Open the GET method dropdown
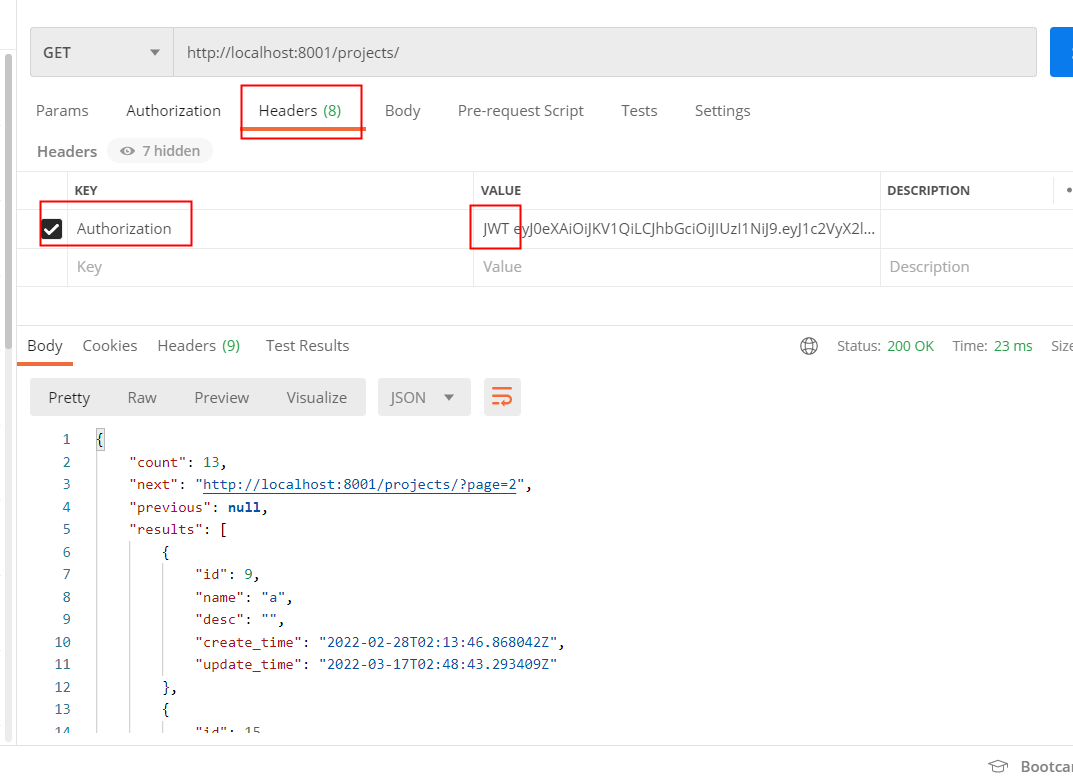Screen dimensions: 1073x776 click(x=101, y=53)
